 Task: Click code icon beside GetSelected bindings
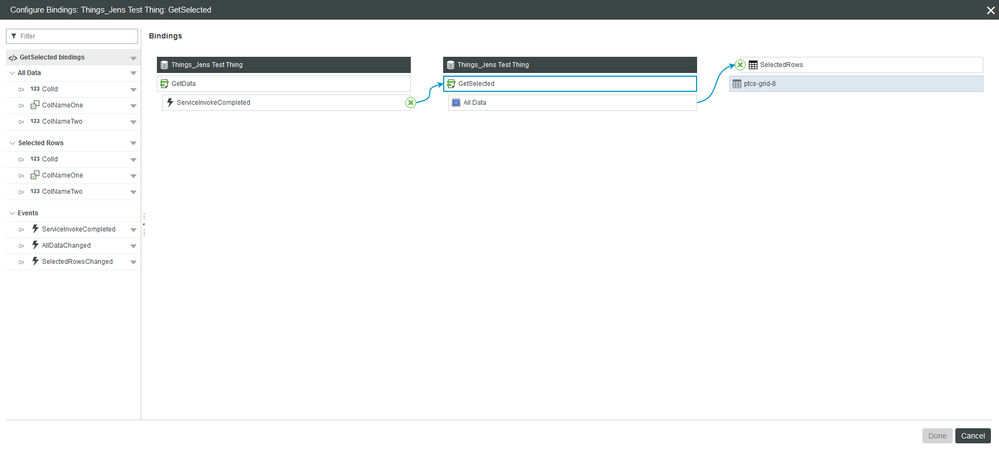tap(13, 58)
